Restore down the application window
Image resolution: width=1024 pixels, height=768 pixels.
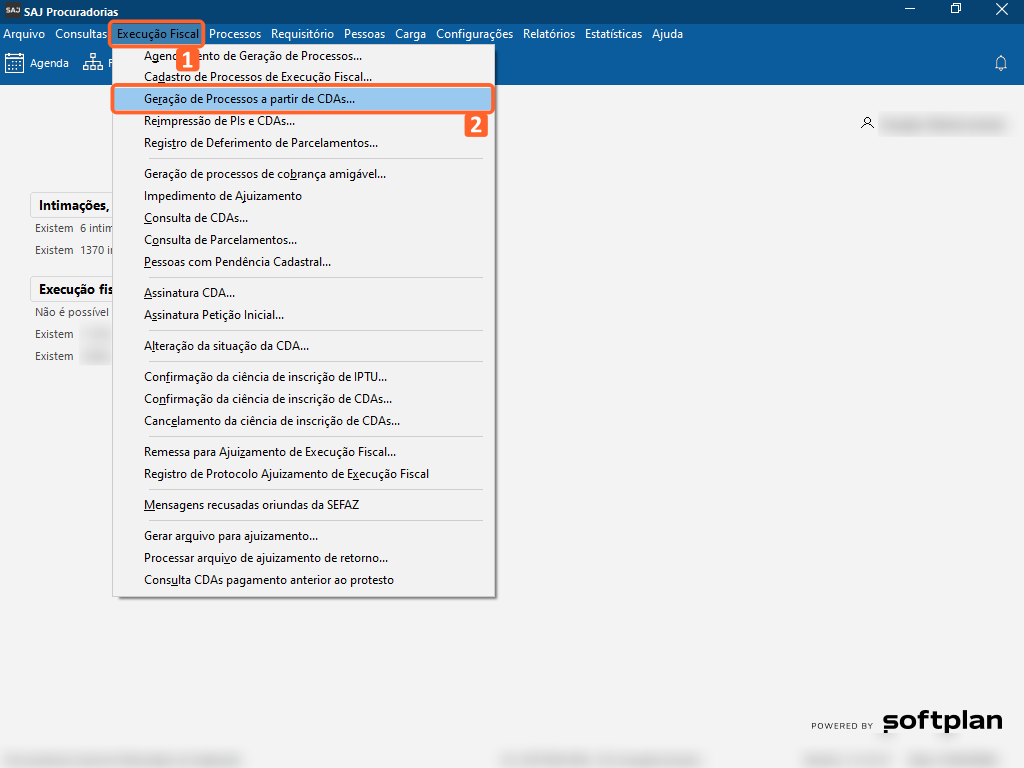tap(956, 10)
